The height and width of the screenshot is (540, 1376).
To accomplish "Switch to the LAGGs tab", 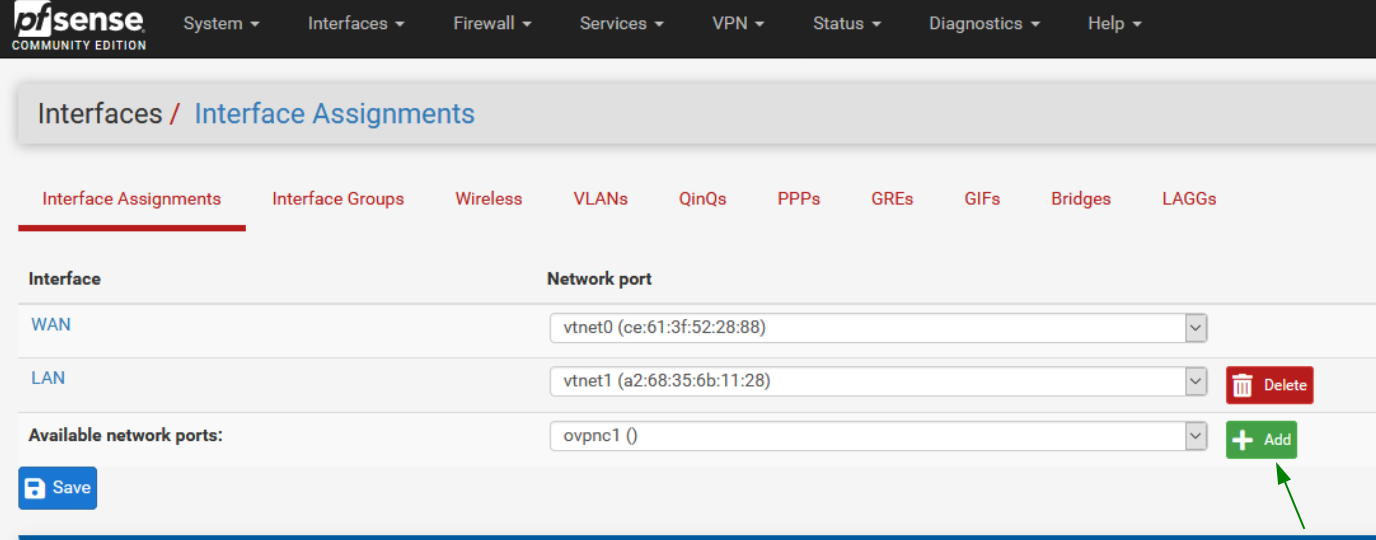I will (1189, 199).
